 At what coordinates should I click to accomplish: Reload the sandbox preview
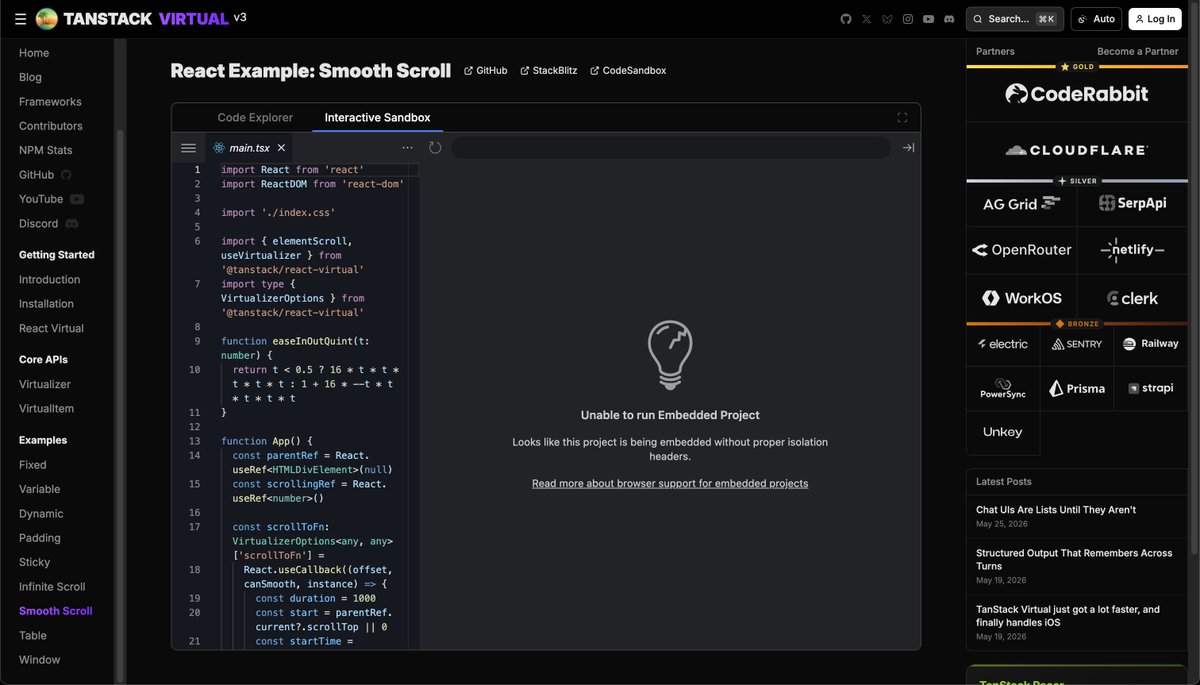435,148
